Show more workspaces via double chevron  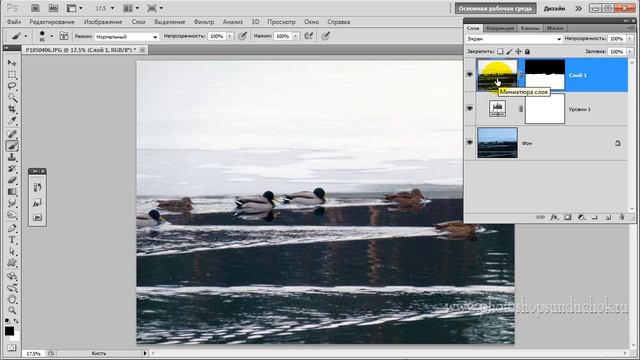coord(578,8)
